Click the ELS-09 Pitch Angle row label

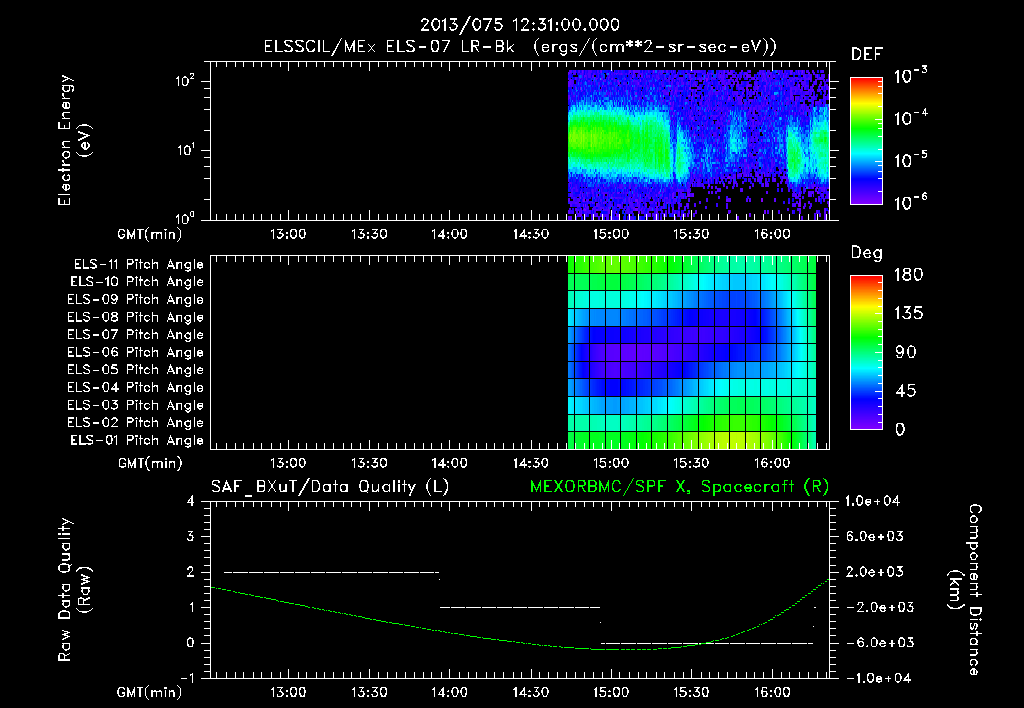135,300
